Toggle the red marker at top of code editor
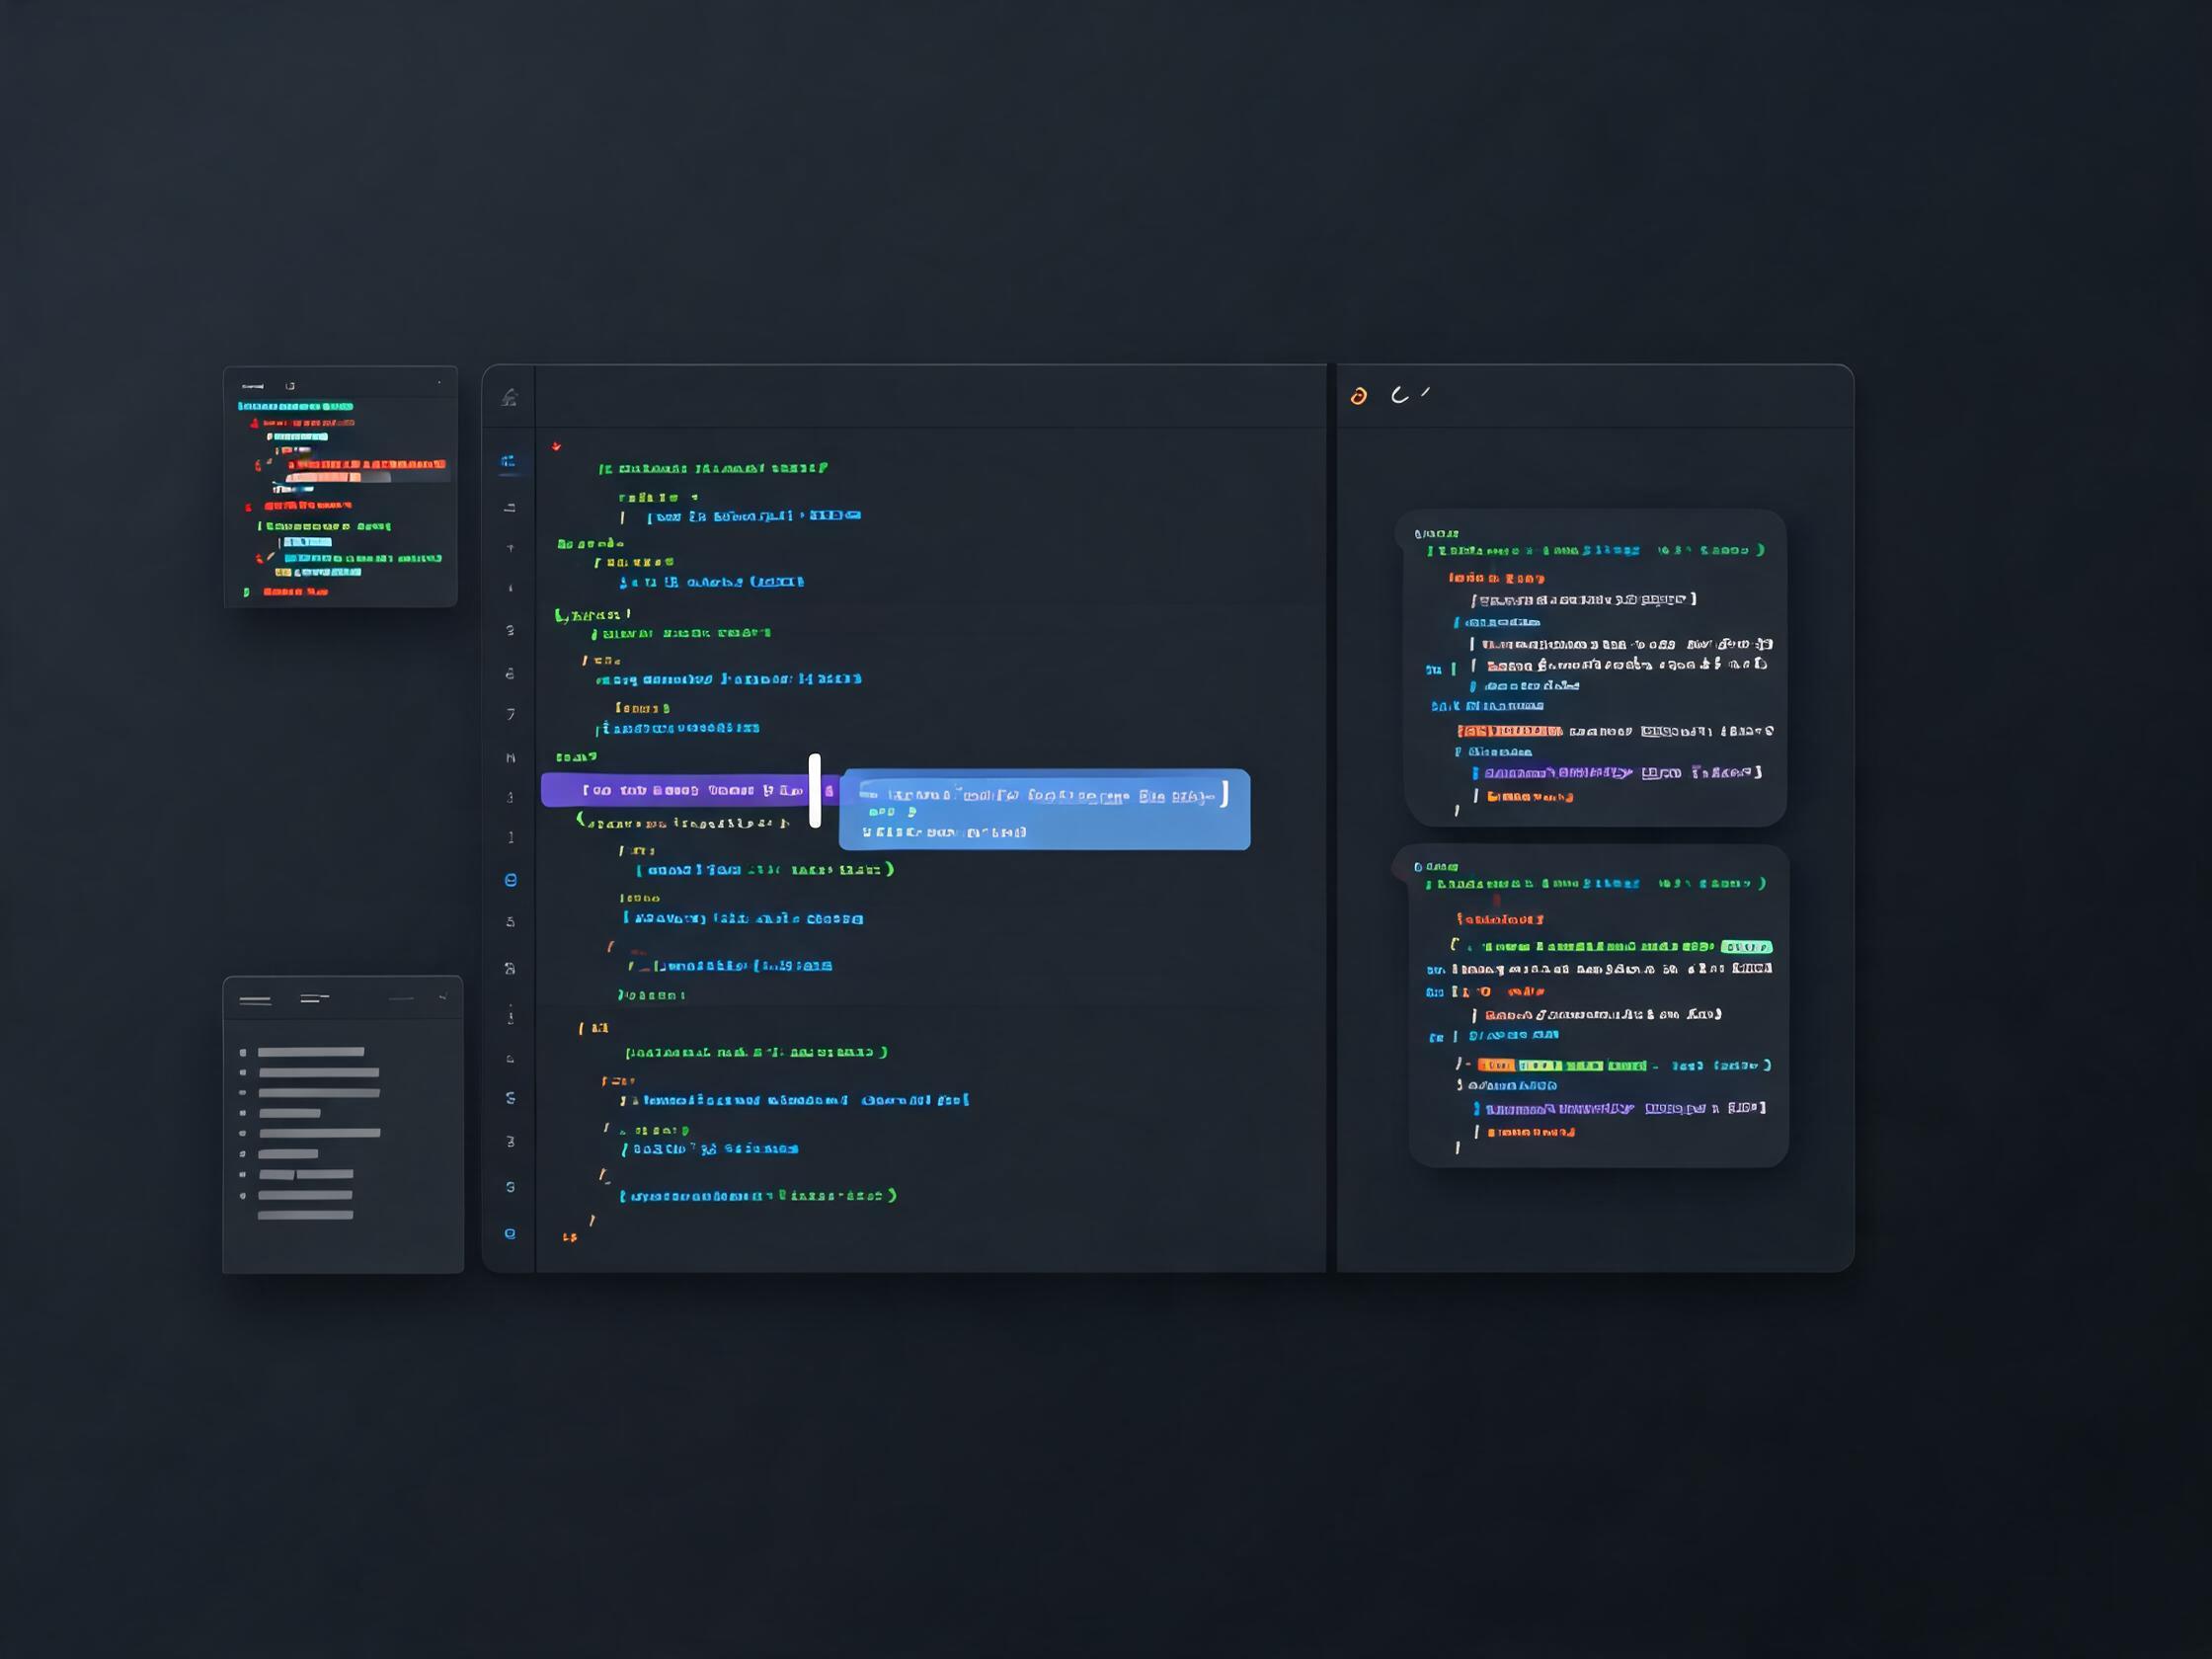The height and width of the screenshot is (1659, 2212). [x=556, y=446]
